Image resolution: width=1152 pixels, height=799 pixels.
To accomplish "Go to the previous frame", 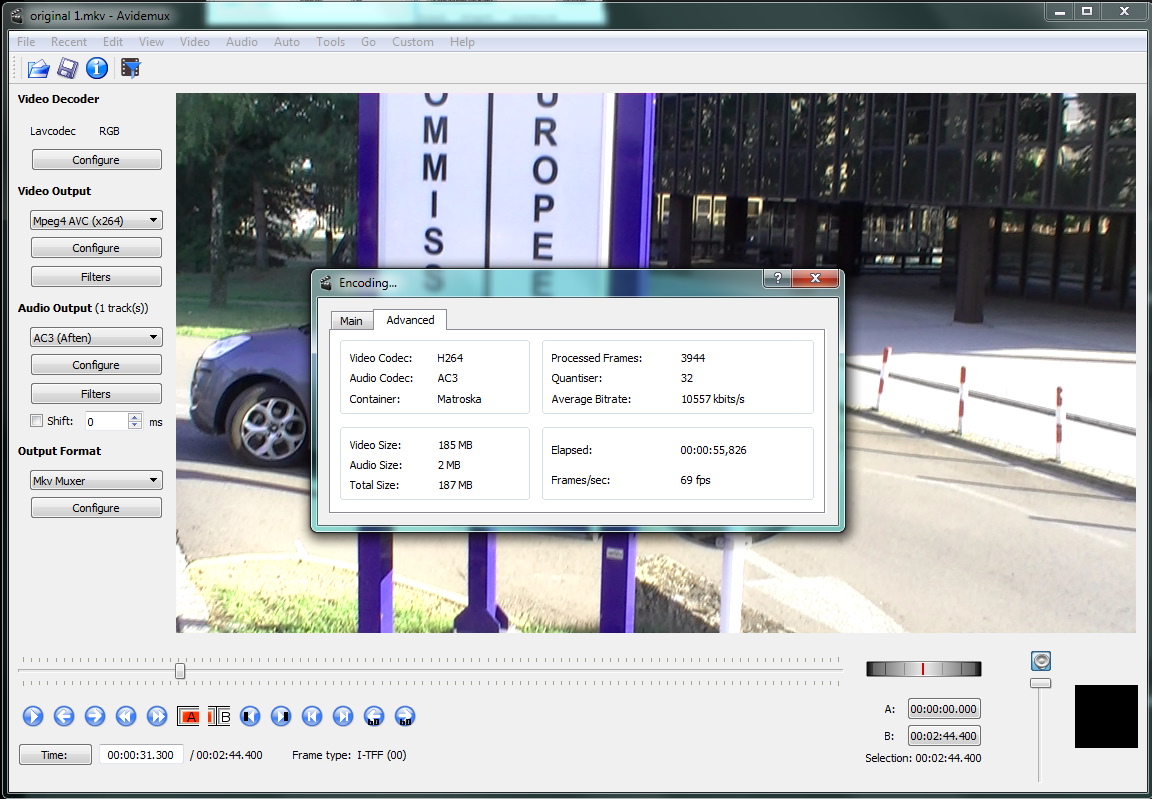I will click(x=64, y=716).
